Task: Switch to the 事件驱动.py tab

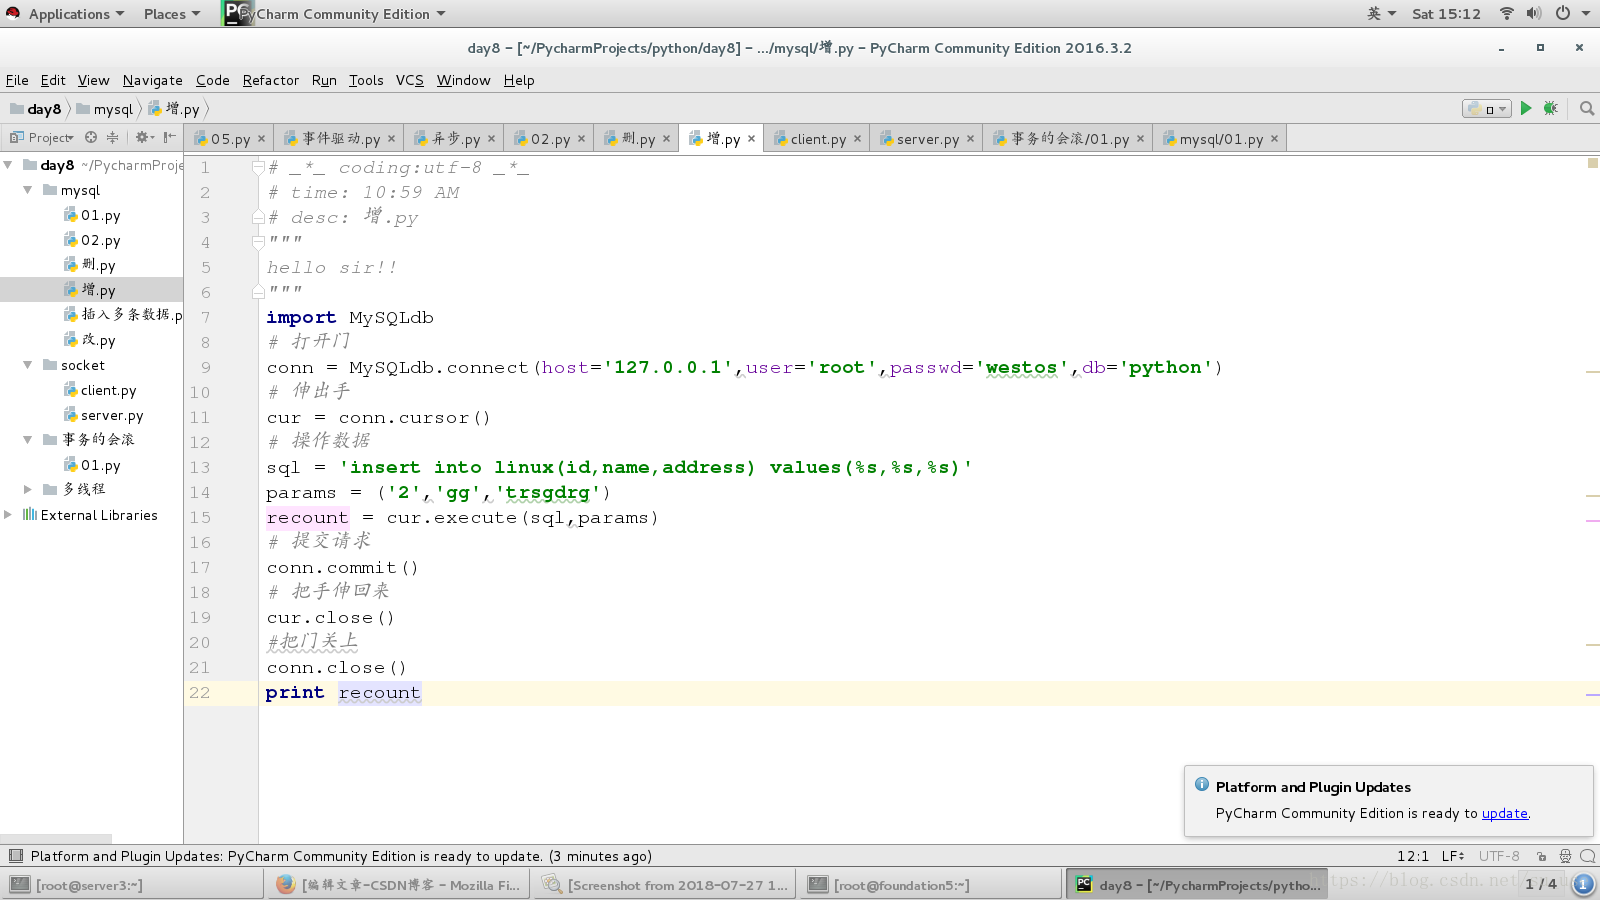Action: click(x=340, y=139)
